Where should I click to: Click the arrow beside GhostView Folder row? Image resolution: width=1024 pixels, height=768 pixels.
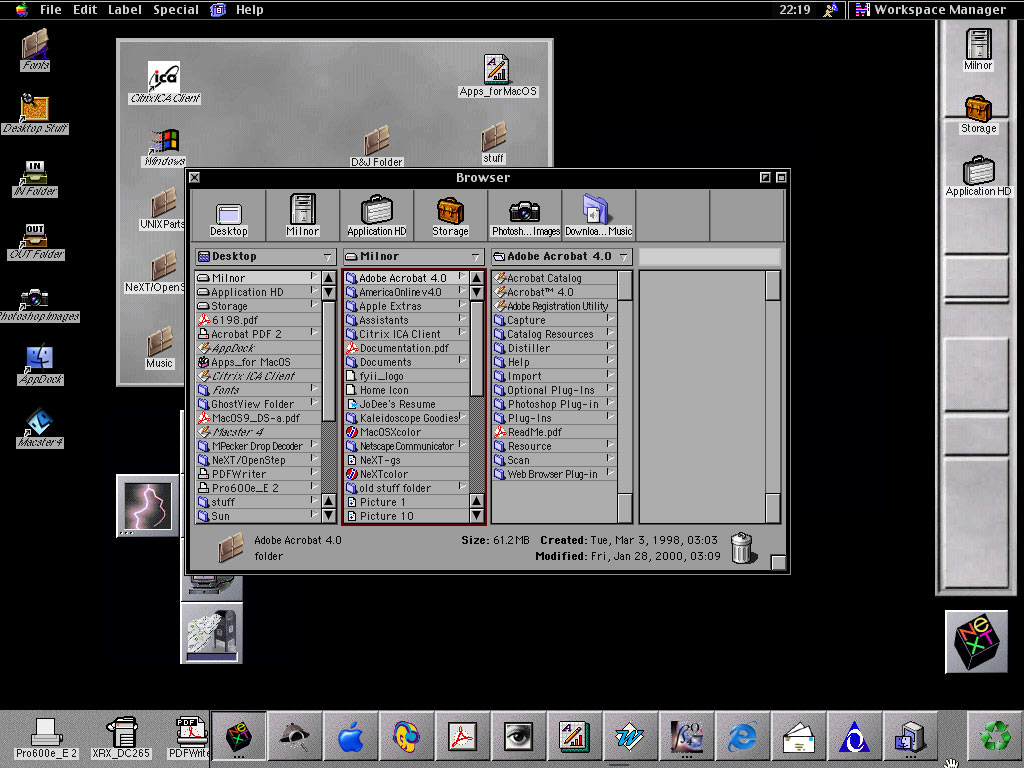point(313,403)
